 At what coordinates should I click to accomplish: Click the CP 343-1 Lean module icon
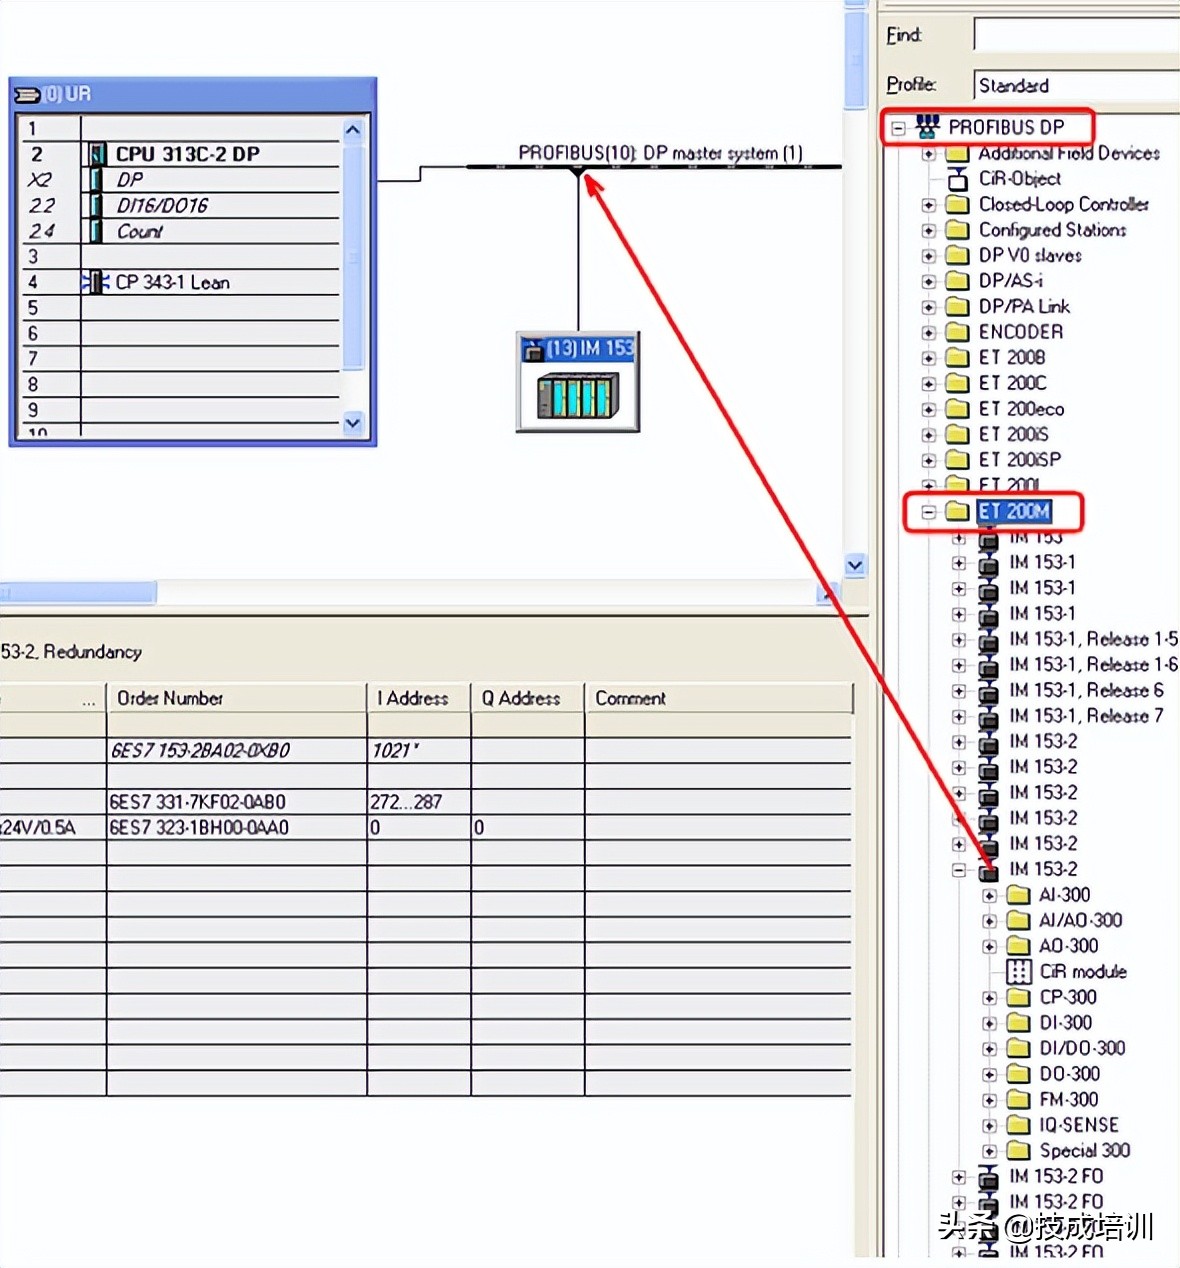click(x=96, y=282)
